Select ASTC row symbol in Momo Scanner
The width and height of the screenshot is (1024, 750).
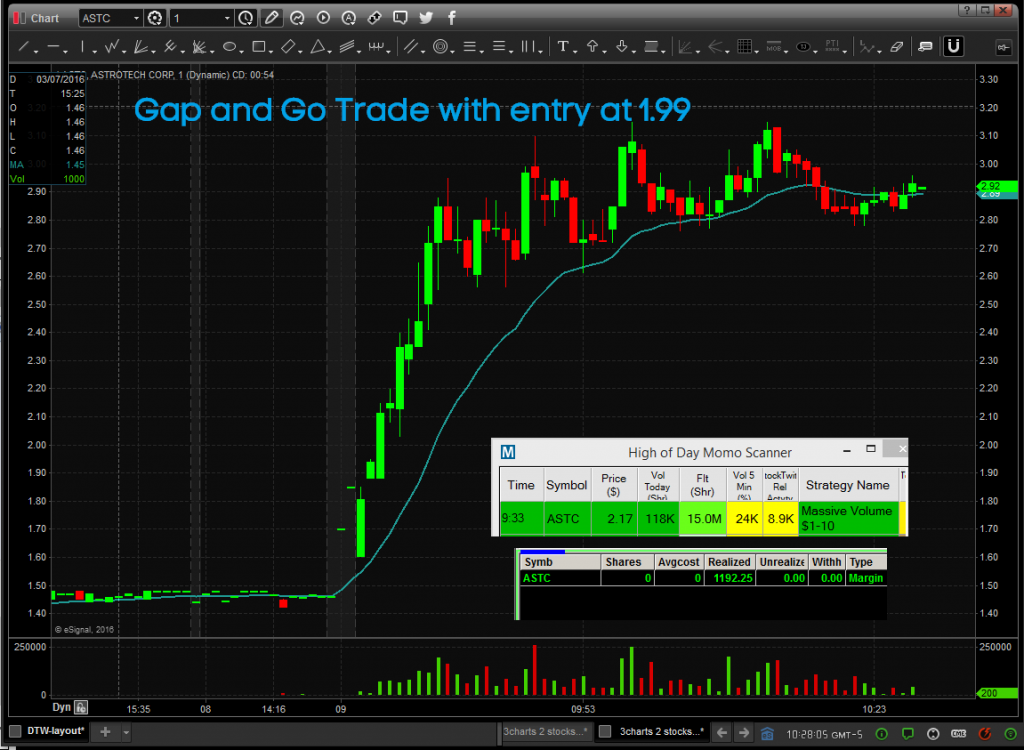pyautogui.click(x=563, y=519)
